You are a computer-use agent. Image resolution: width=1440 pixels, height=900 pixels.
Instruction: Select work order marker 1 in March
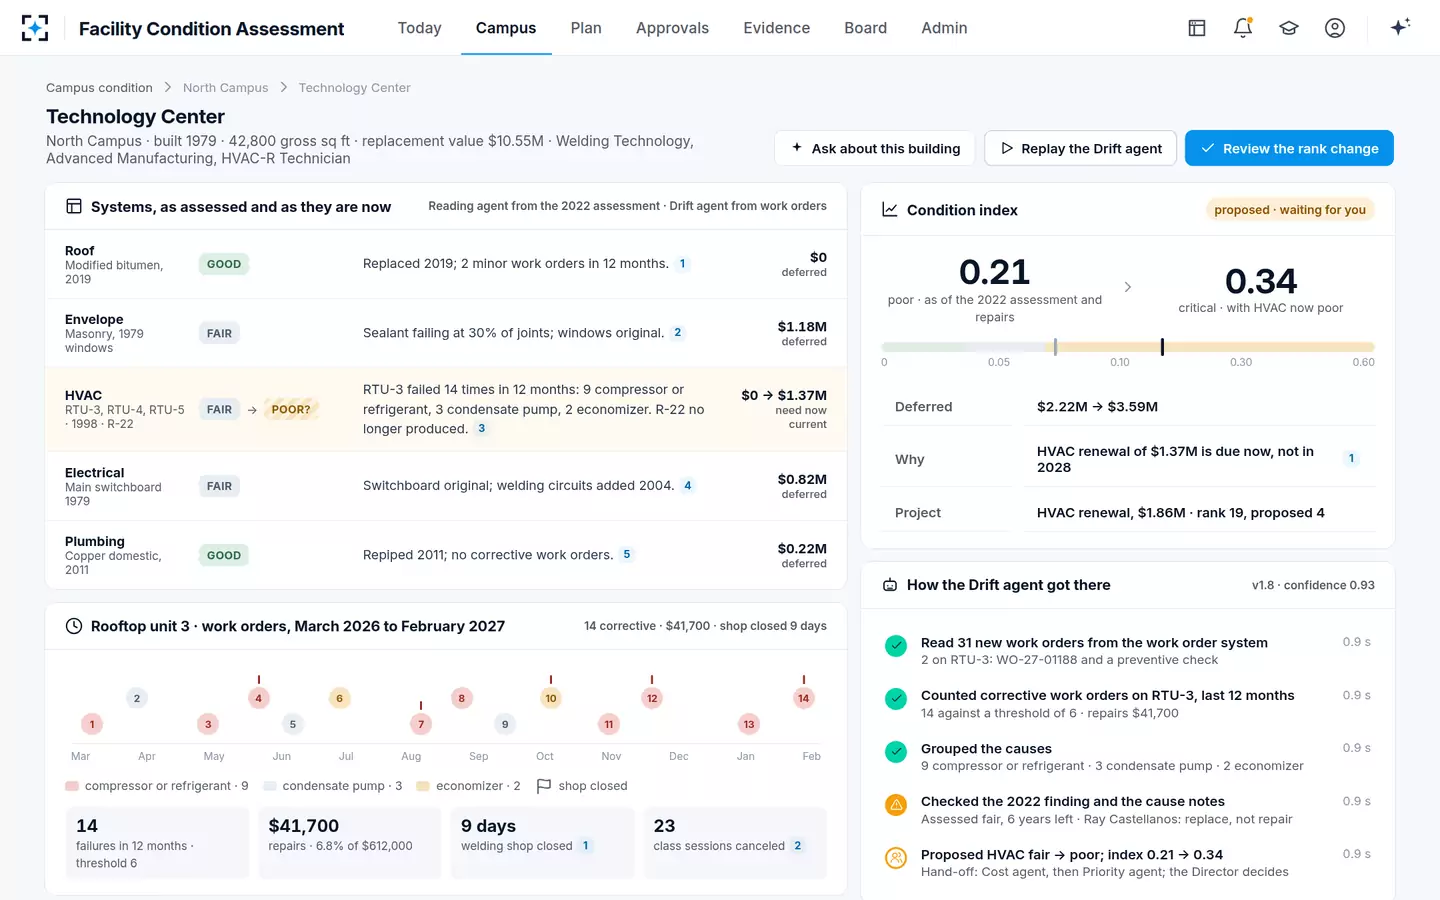92,724
